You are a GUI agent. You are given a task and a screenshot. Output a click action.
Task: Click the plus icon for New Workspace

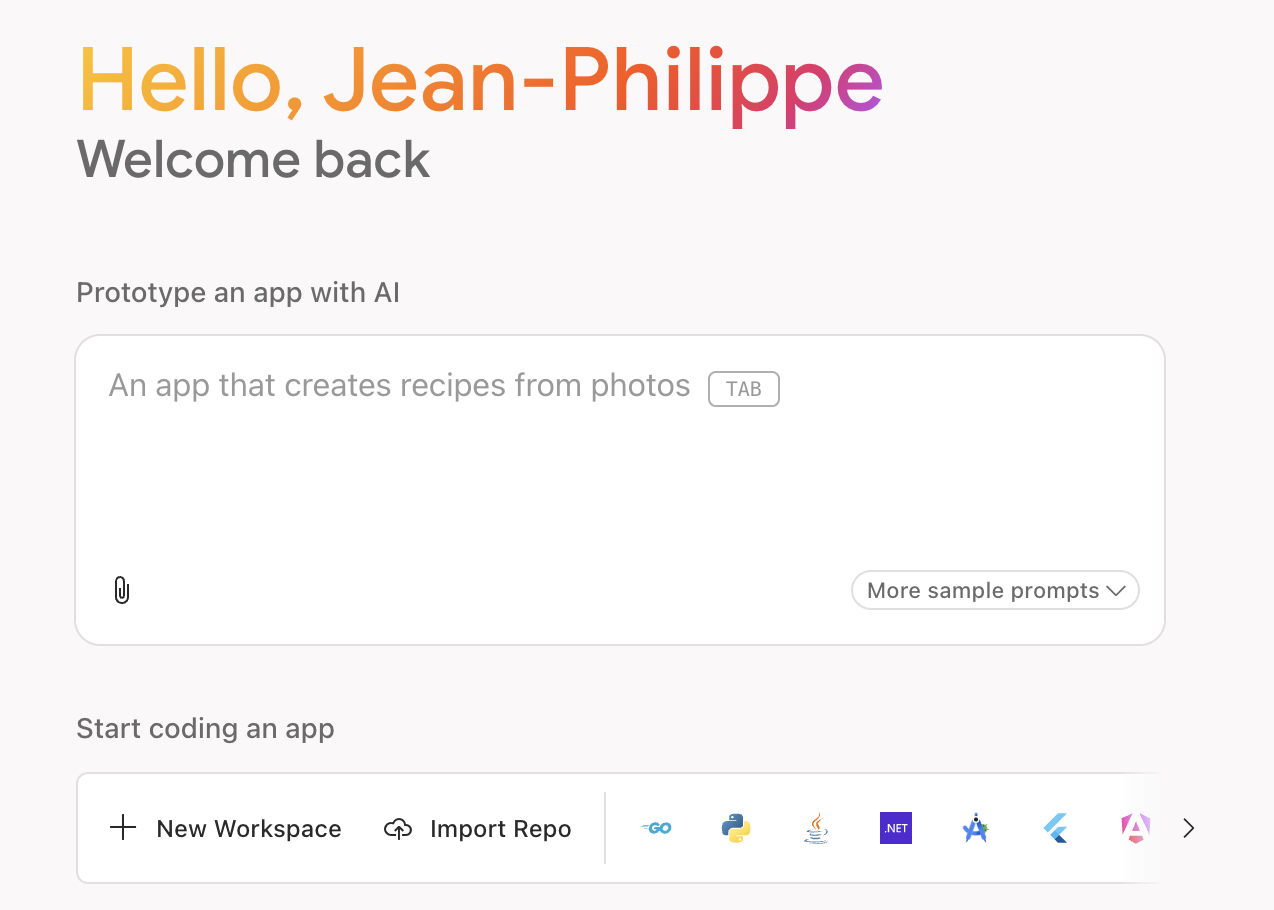(x=123, y=828)
